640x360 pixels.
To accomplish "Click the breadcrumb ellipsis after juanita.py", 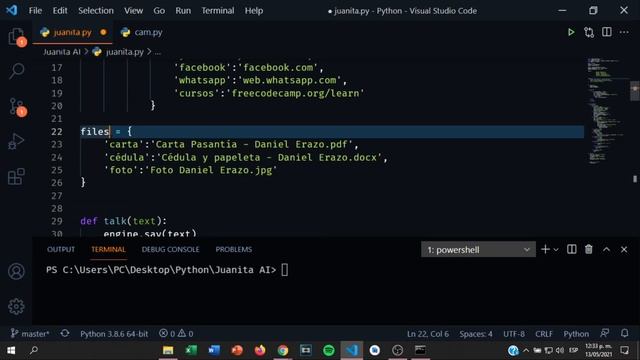I will 158,52.
